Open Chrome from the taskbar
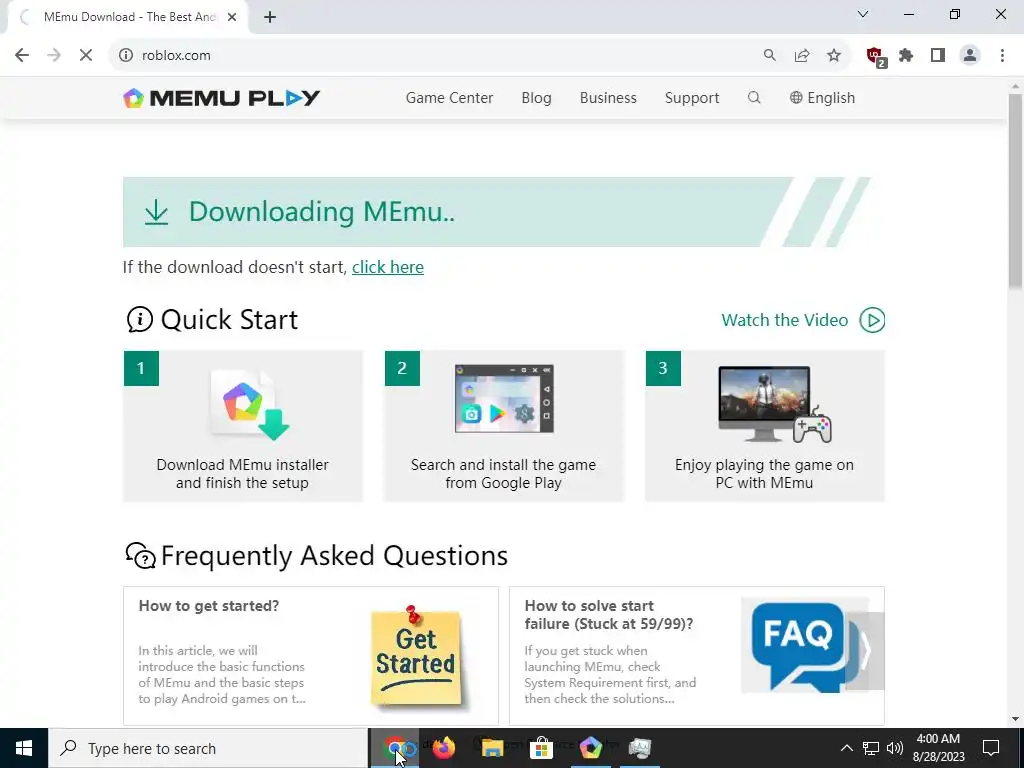 point(395,748)
